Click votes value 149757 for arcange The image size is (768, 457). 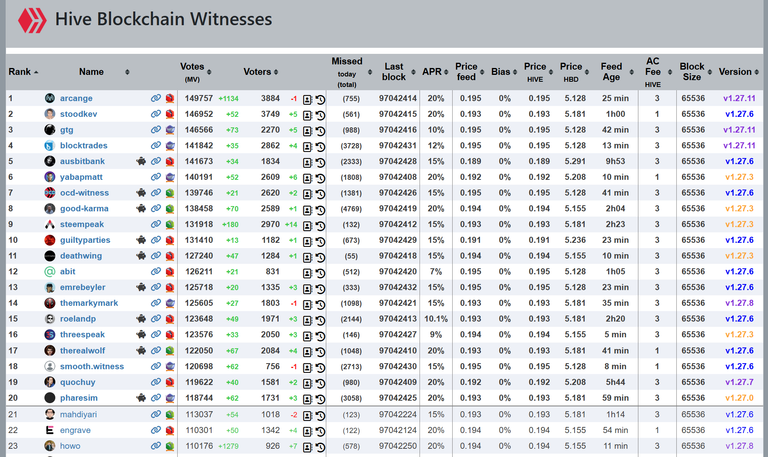pos(198,98)
